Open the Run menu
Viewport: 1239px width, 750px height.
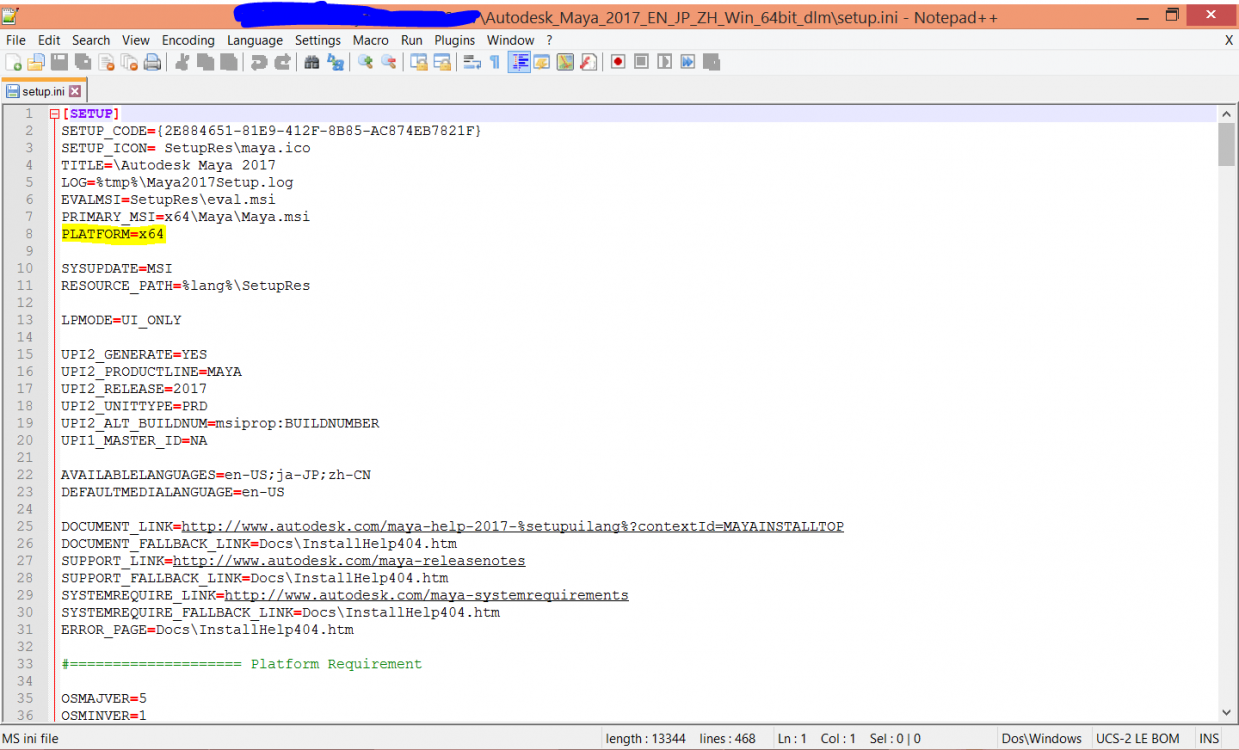point(412,40)
